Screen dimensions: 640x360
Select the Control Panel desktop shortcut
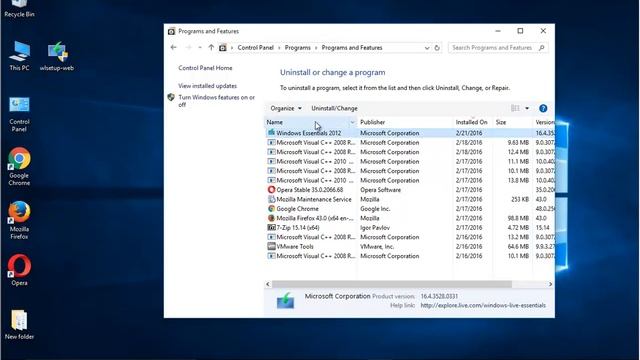pos(19,114)
